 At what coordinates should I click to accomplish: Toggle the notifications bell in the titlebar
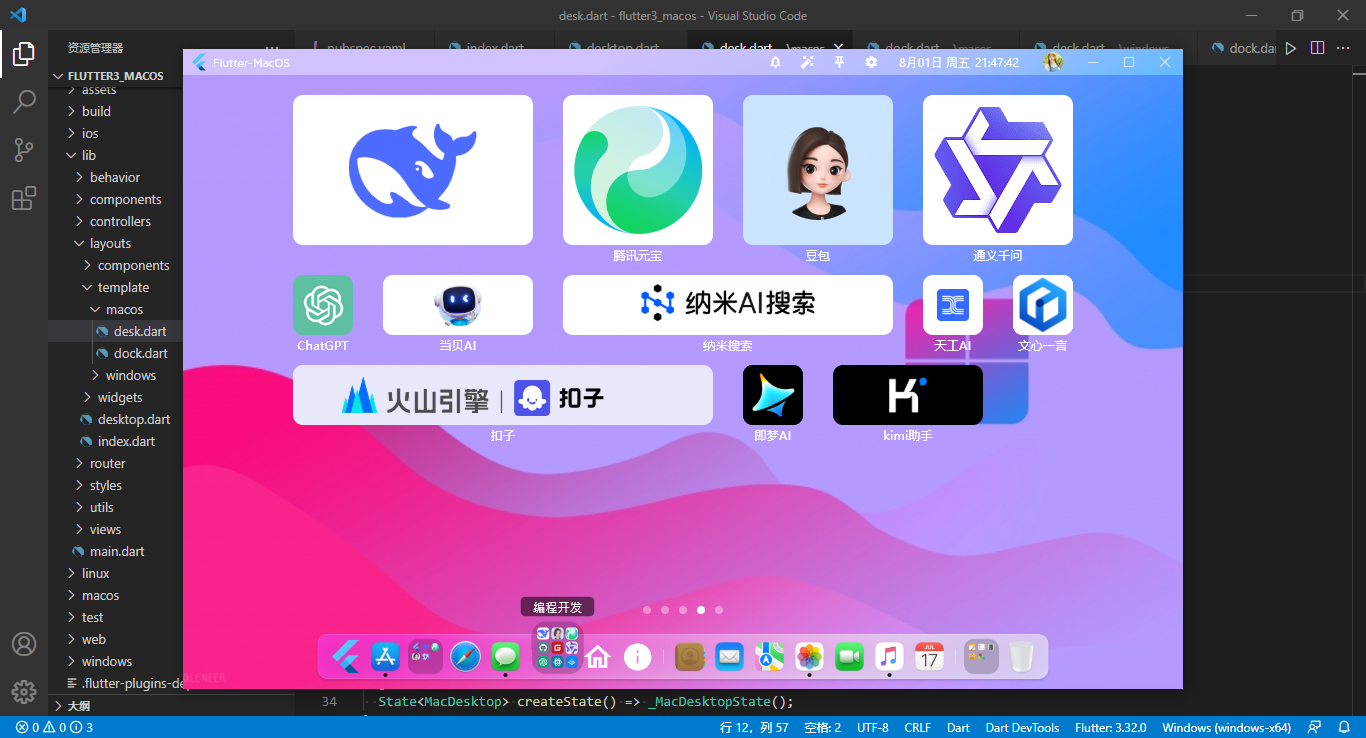[x=775, y=61]
